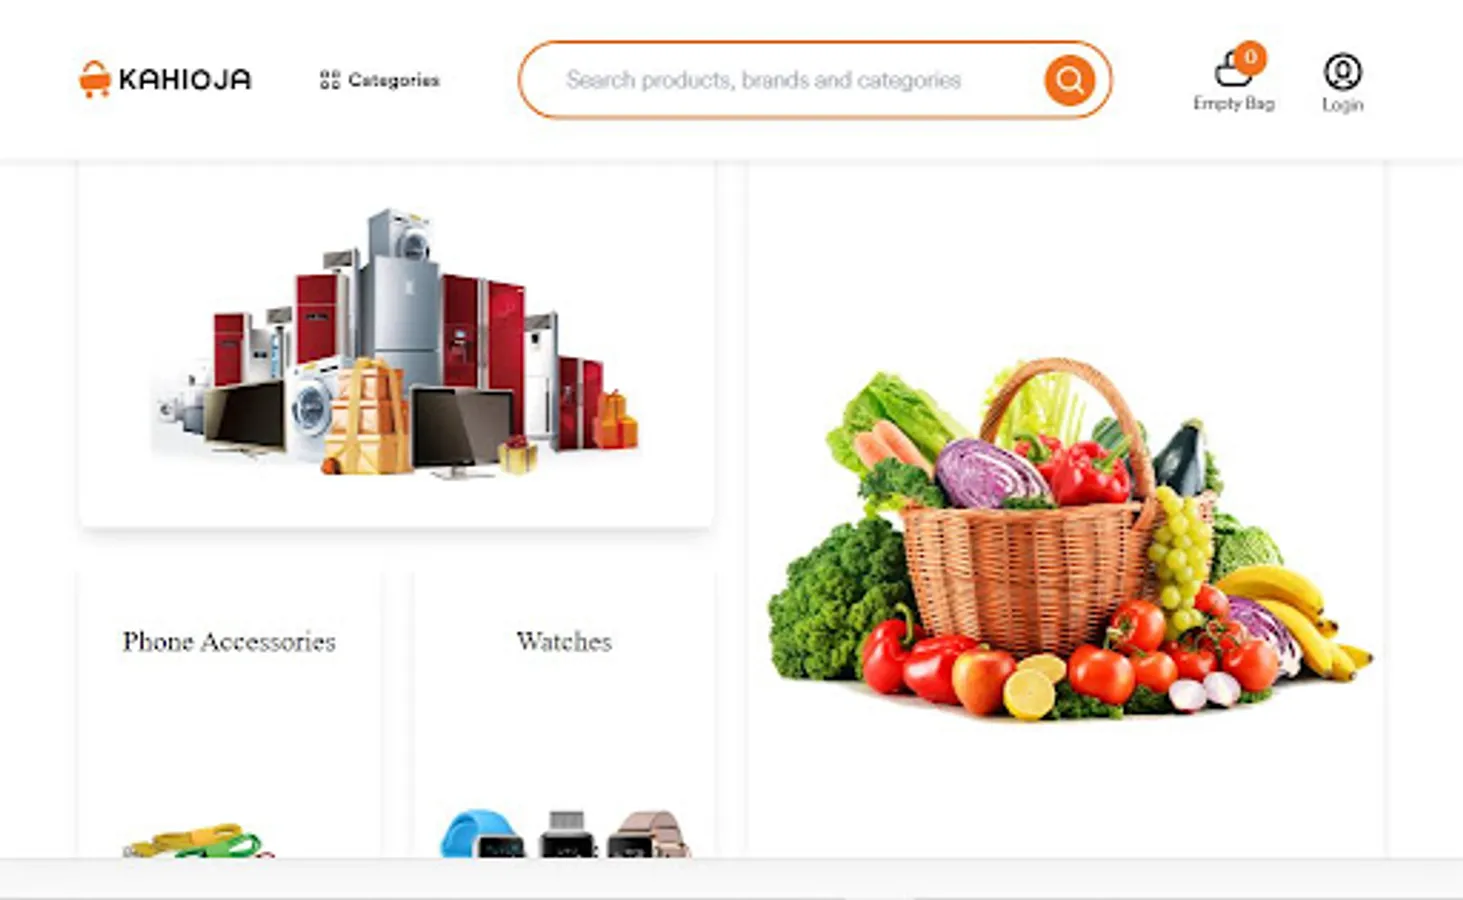
Task: Click the Login text link
Action: click(x=1342, y=105)
